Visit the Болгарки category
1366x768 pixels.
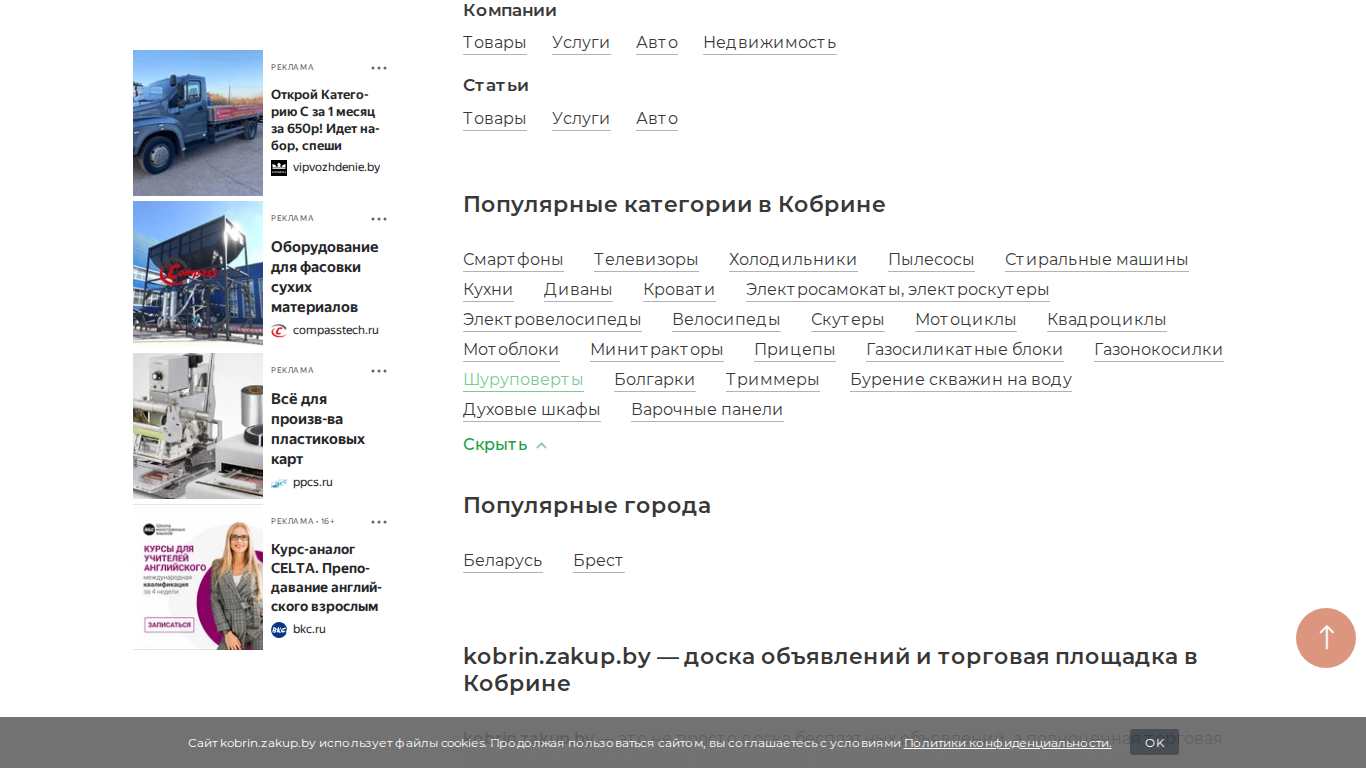point(655,380)
